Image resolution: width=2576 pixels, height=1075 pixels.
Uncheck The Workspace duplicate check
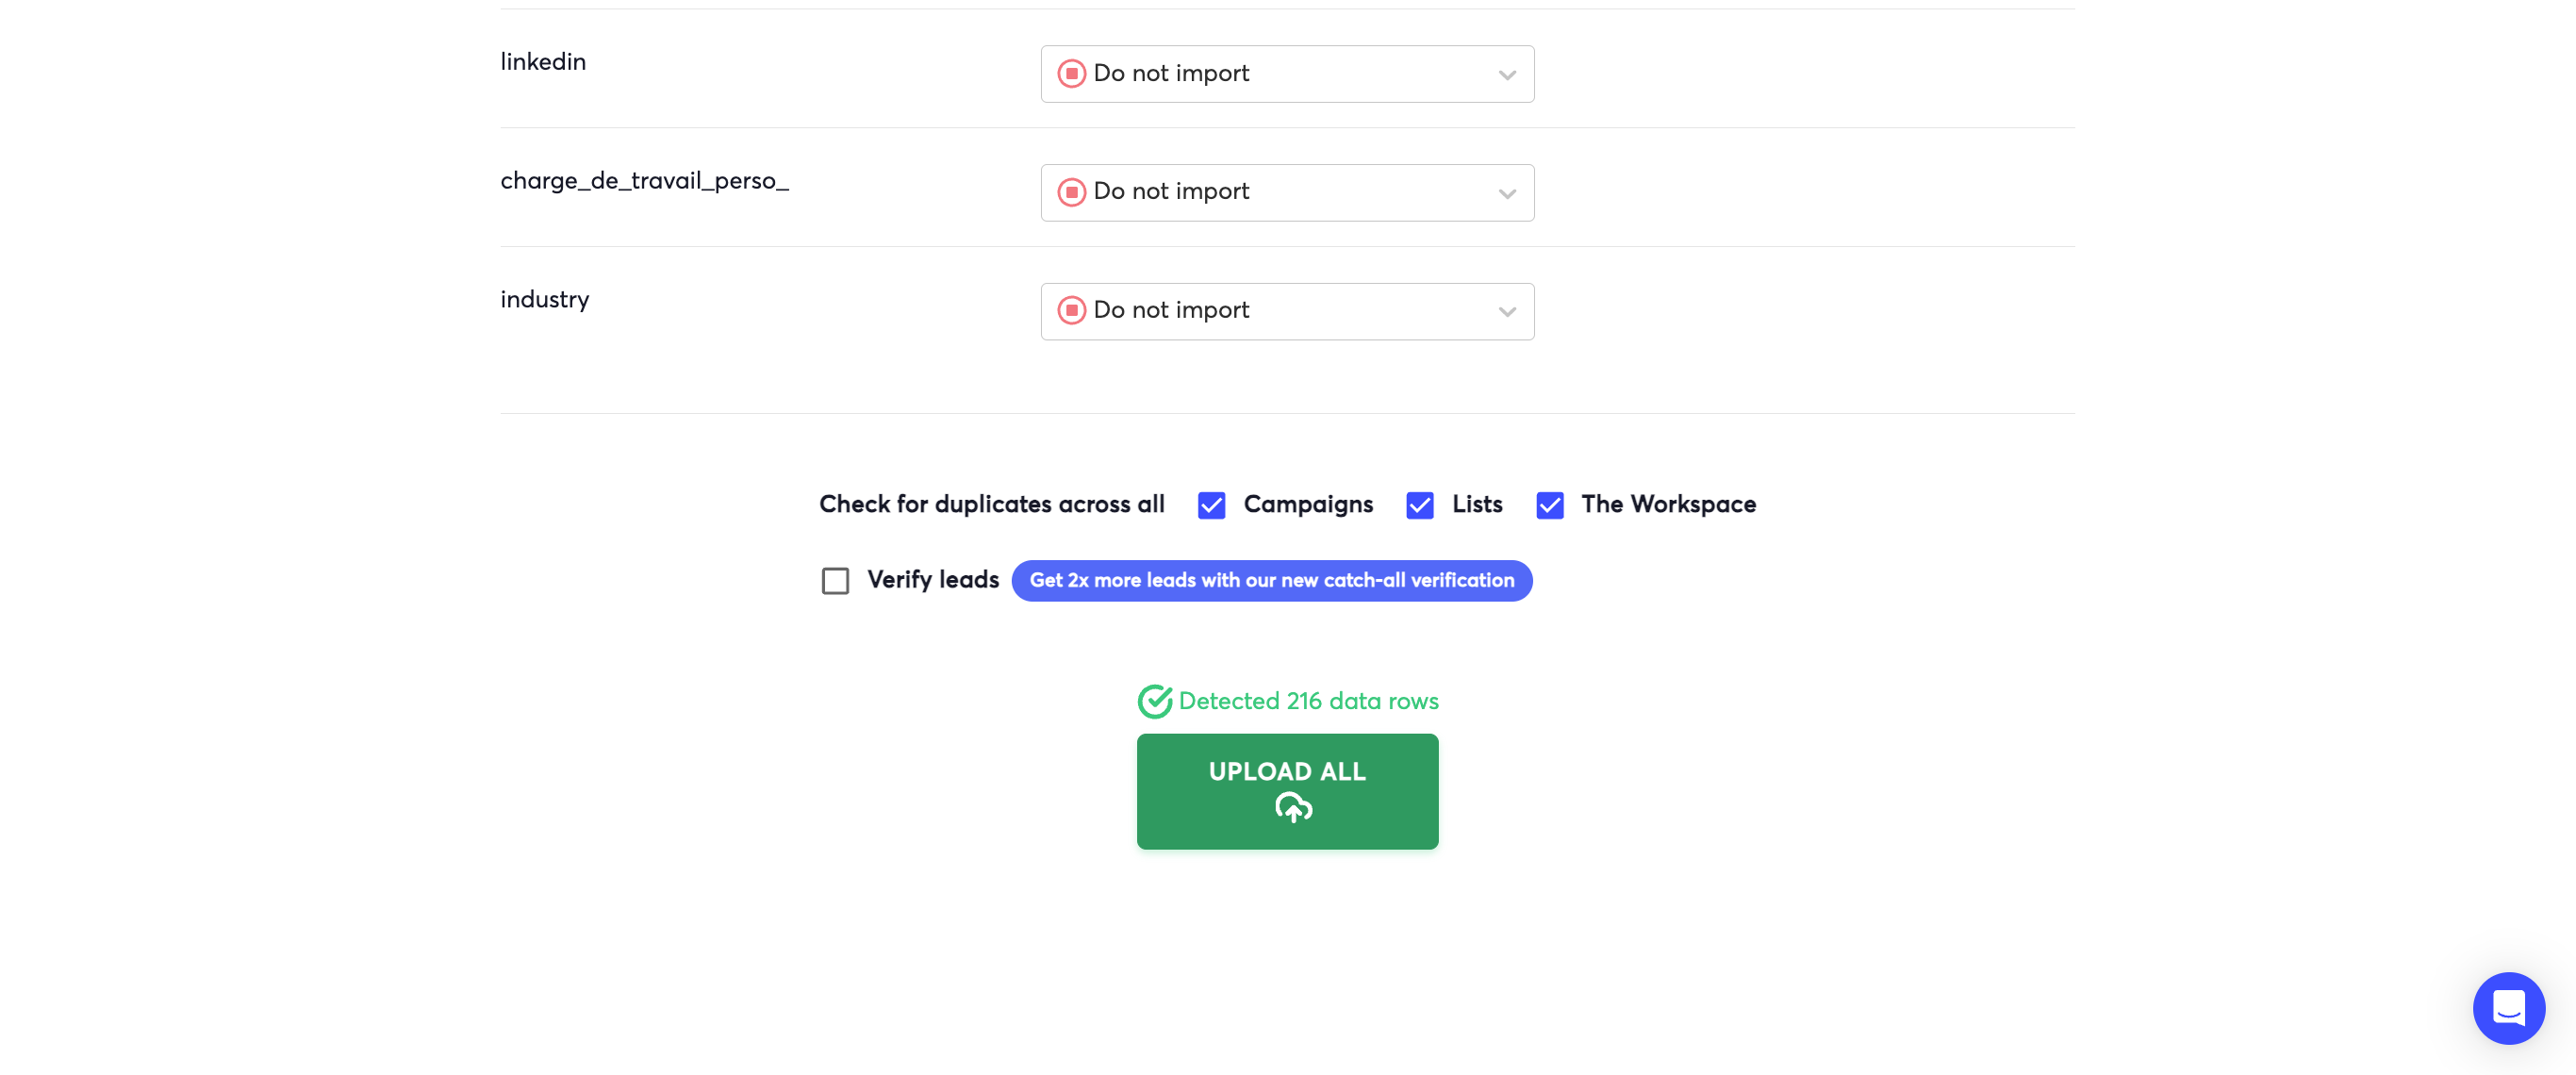point(1549,505)
